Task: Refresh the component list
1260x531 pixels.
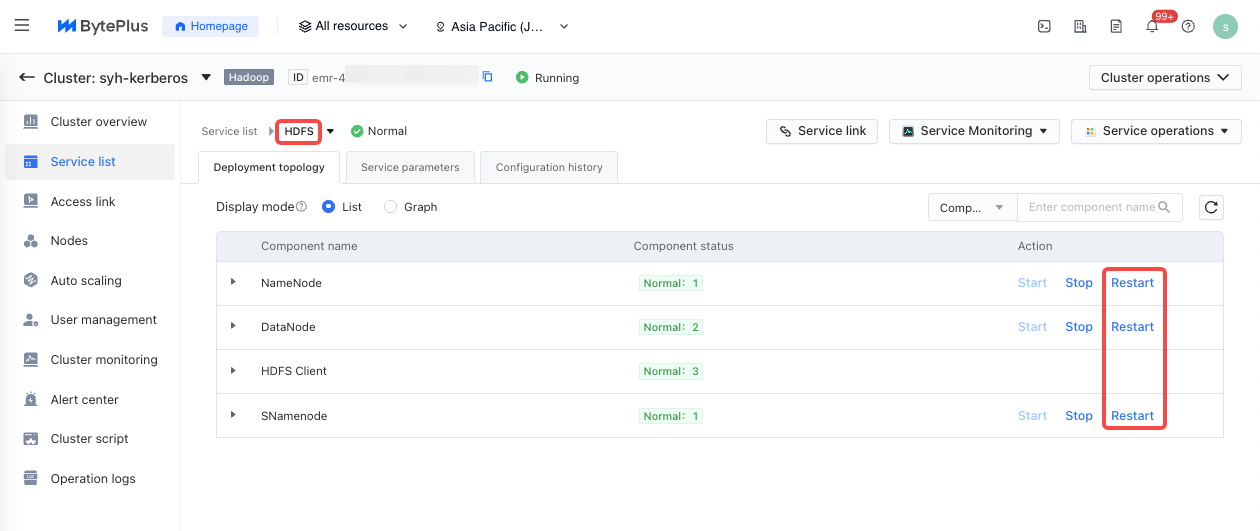Action: pyautogui.click(x=1211, y=207)
